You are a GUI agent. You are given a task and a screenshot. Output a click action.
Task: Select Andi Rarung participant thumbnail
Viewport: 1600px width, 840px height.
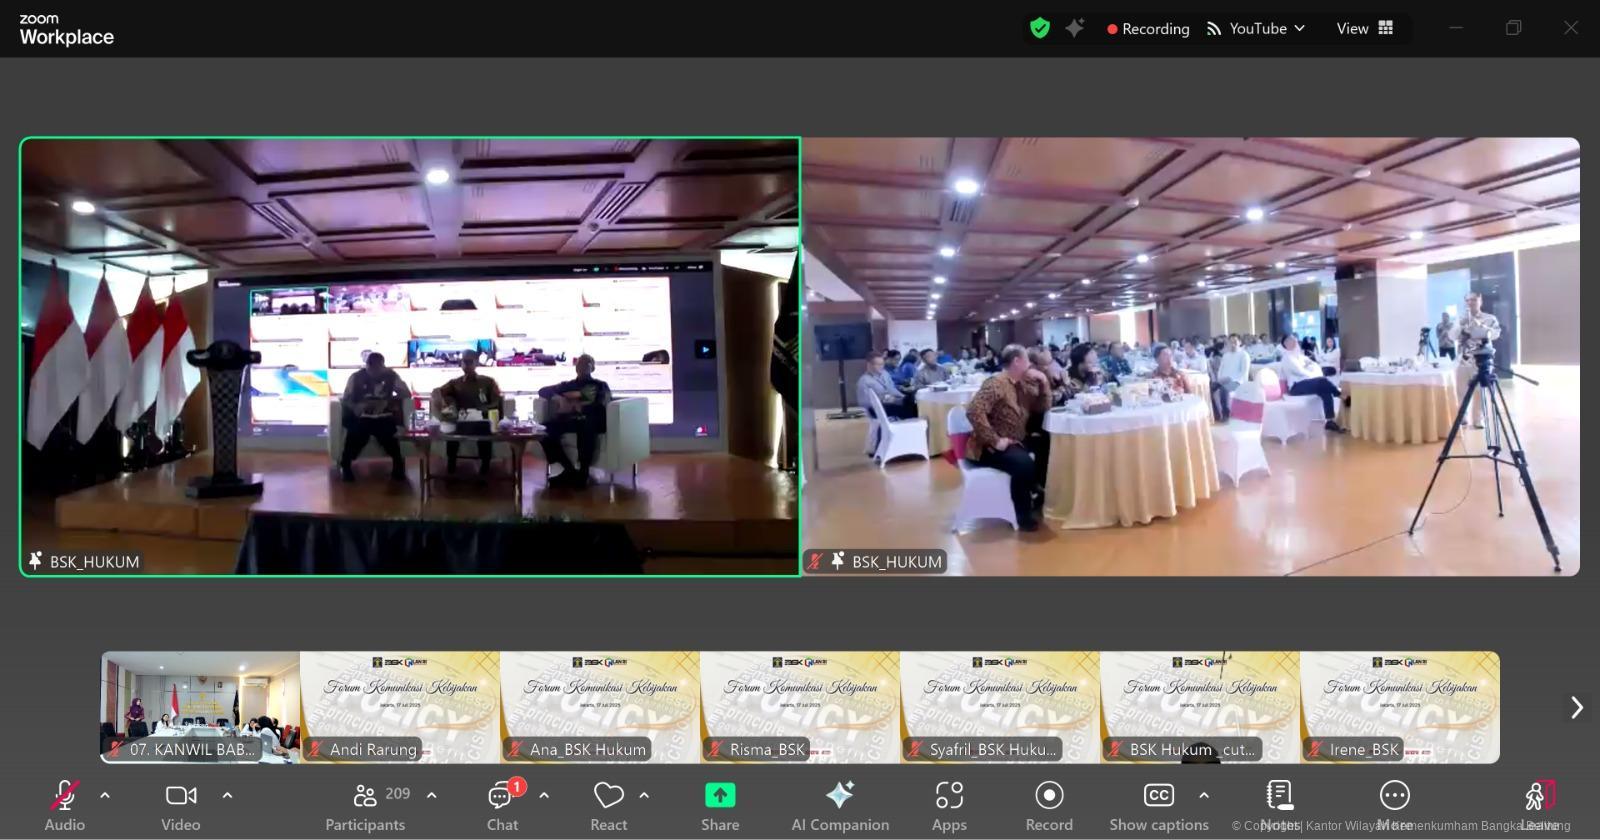(x=400, y=707)
